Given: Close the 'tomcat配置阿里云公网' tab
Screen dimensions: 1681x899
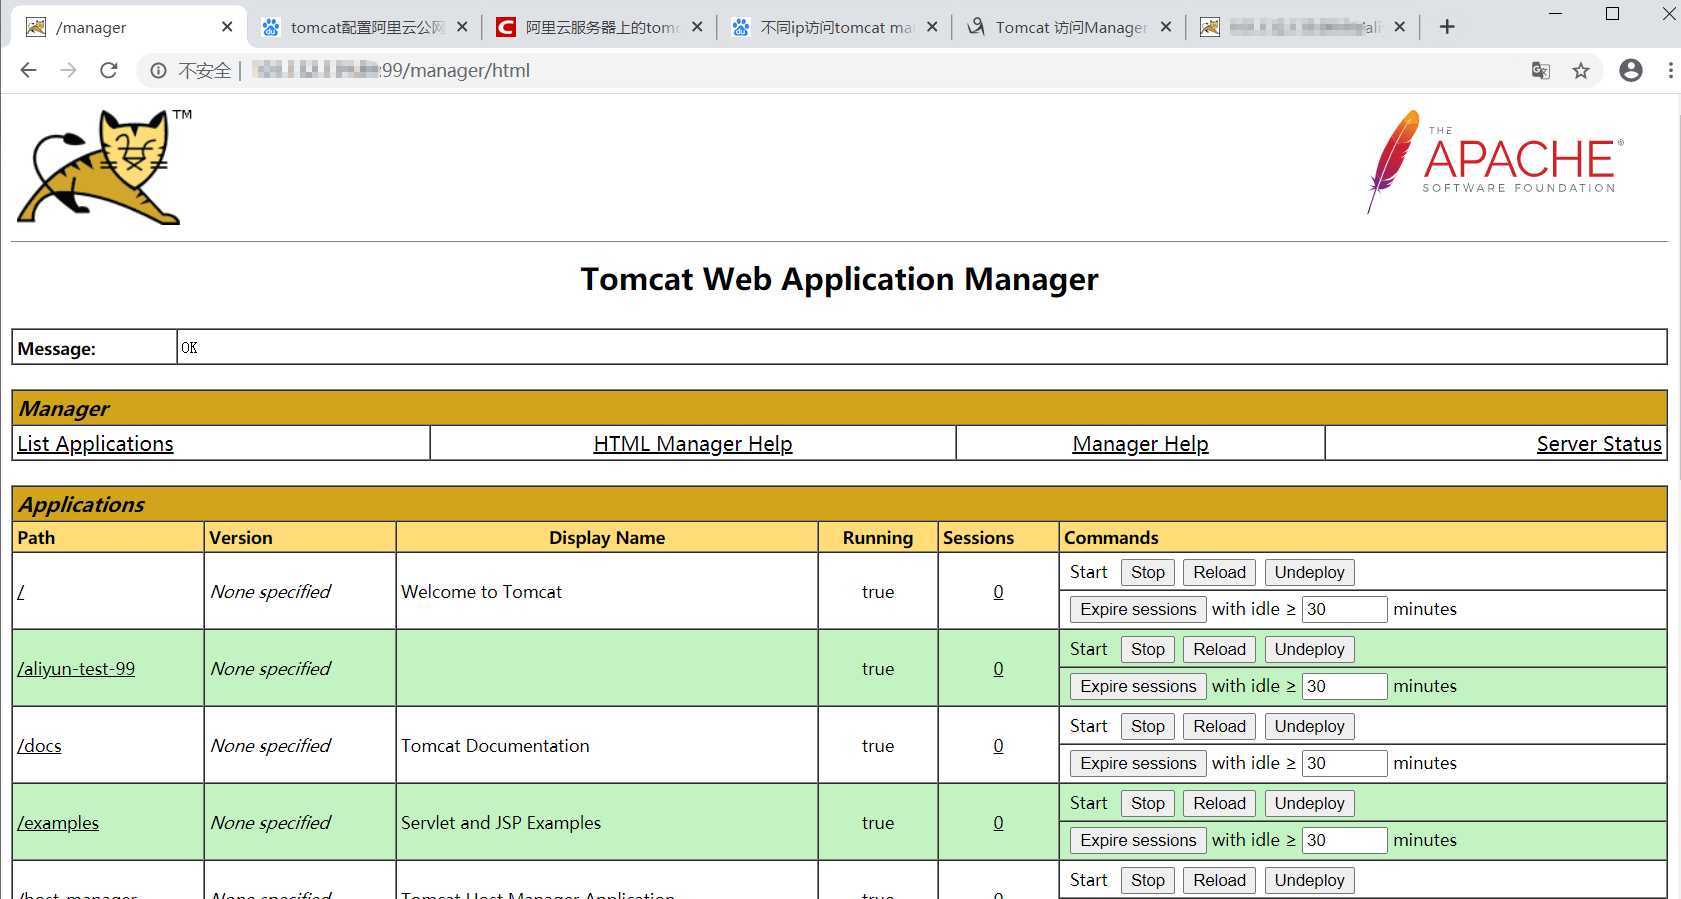Looking at the screenshot, I should pyautogui.click(x=462, y=27).
